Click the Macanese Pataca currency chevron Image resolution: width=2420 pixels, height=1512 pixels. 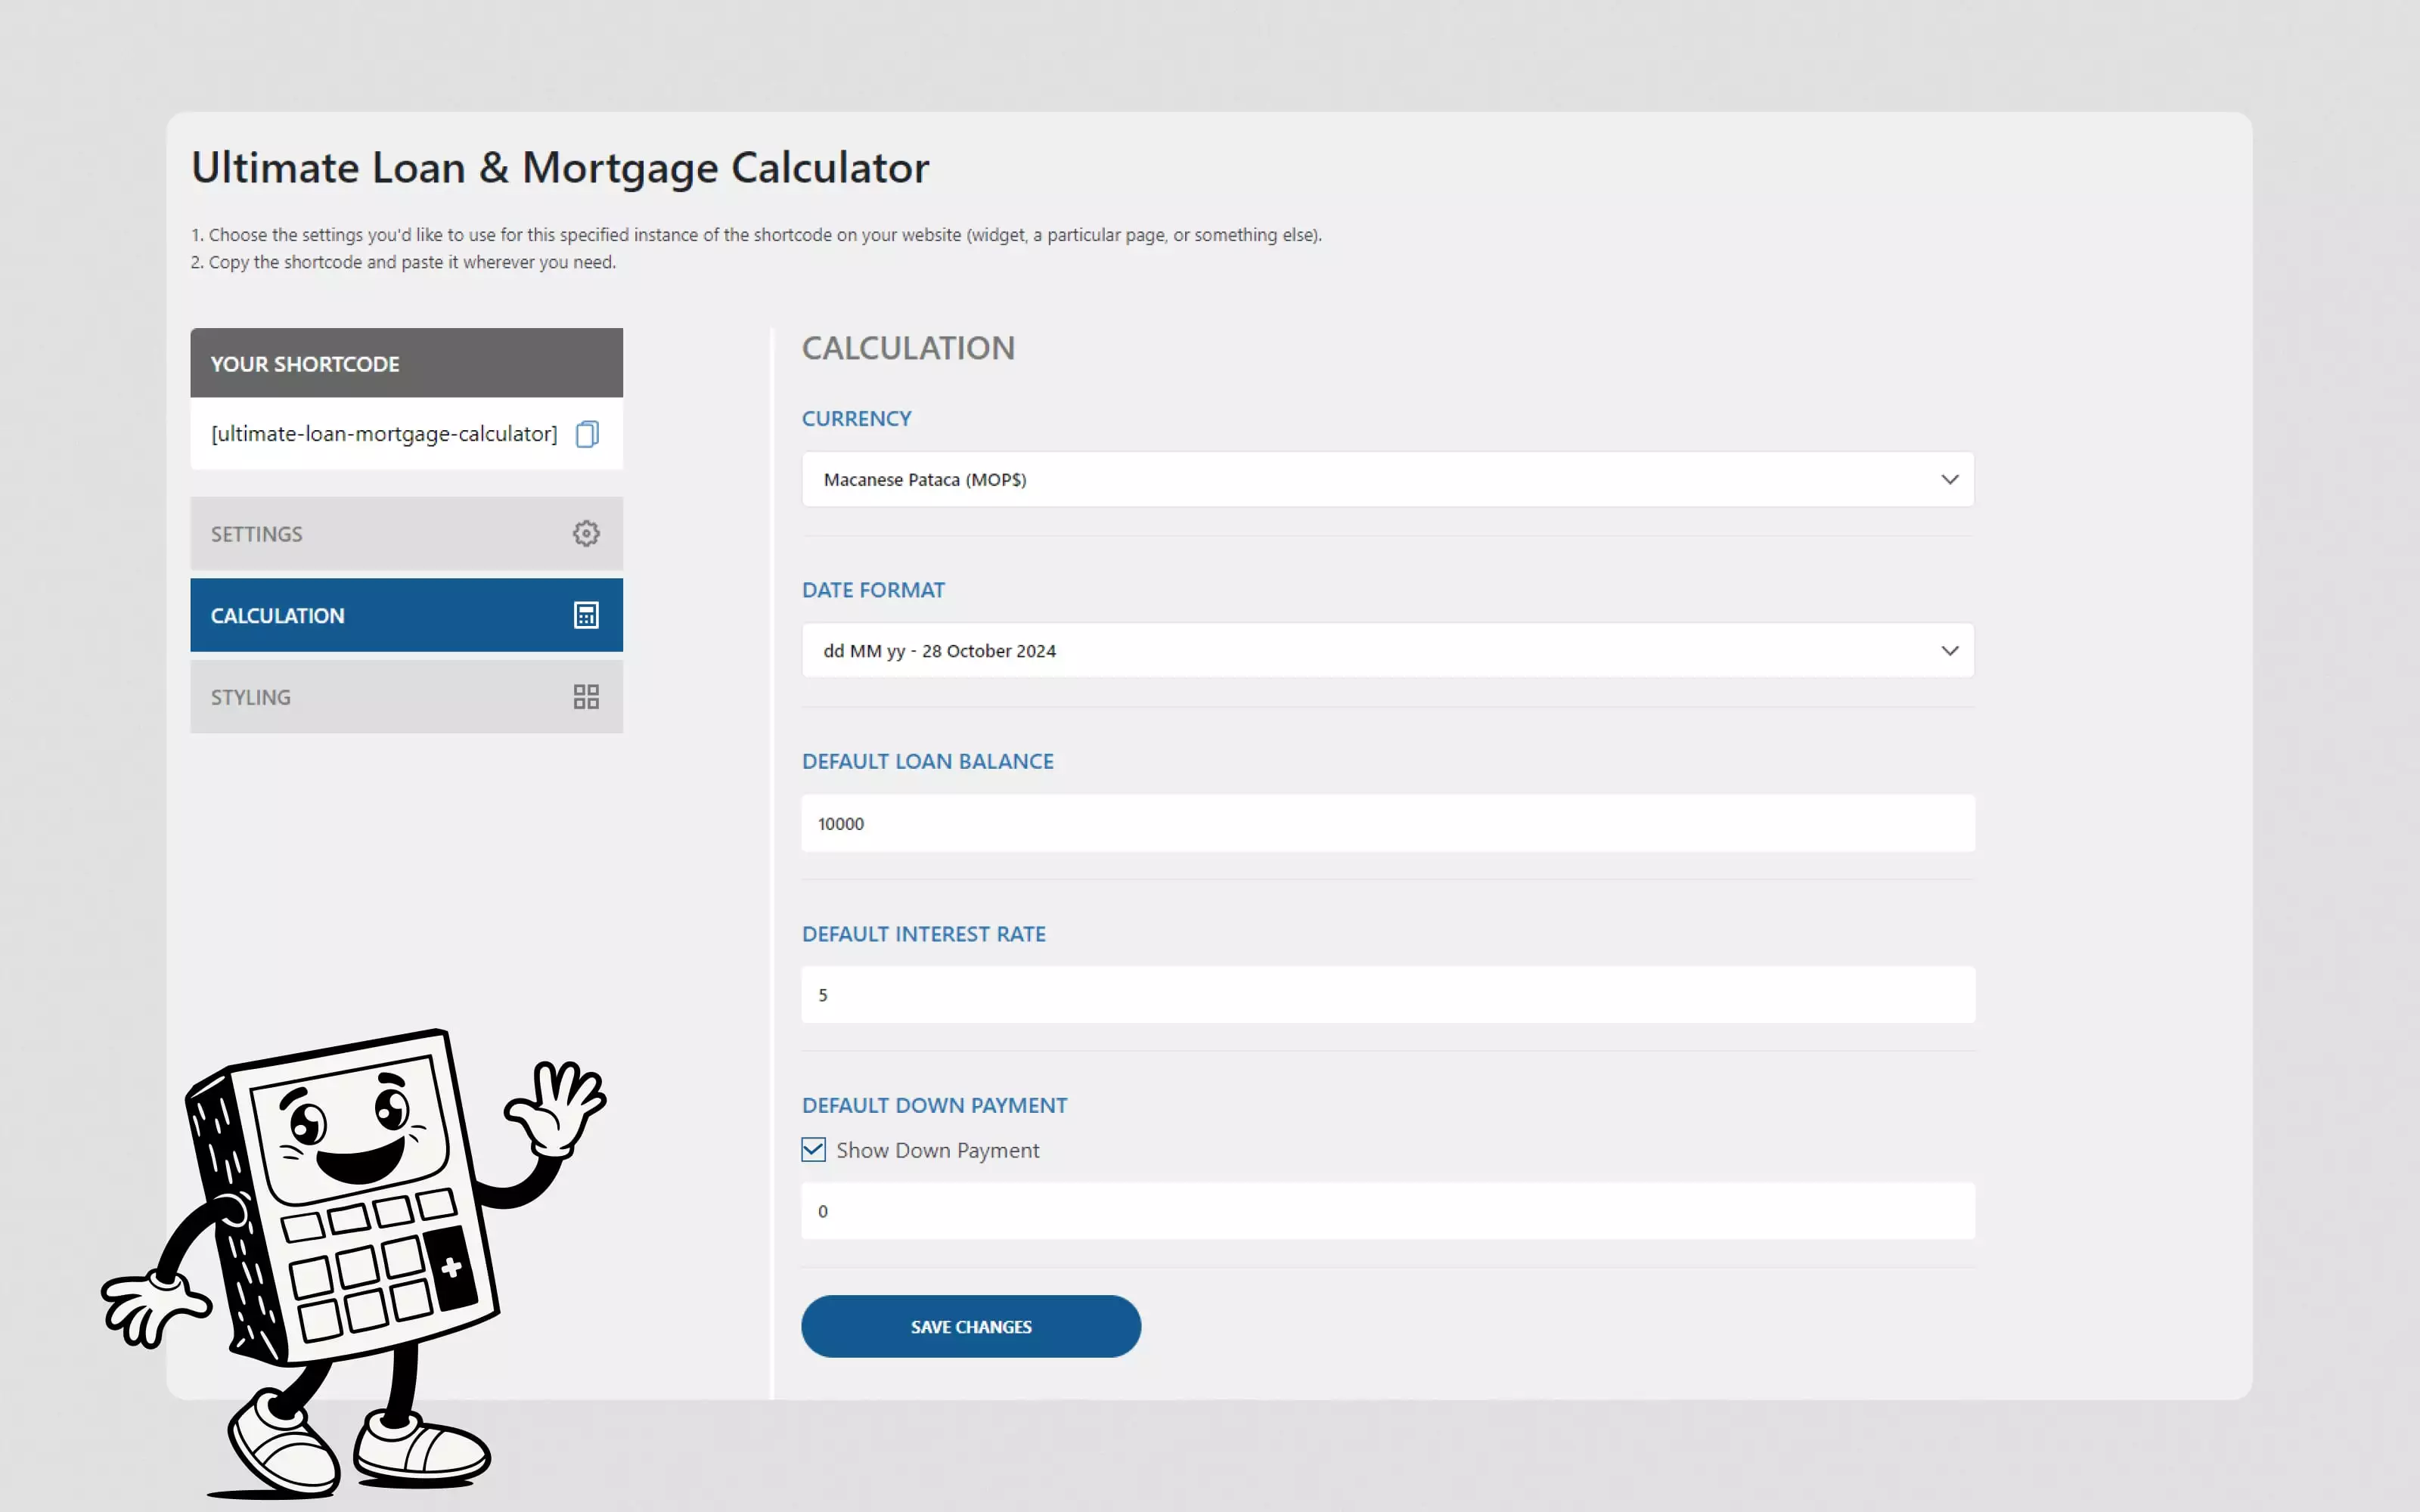(x=1950, y=479)
